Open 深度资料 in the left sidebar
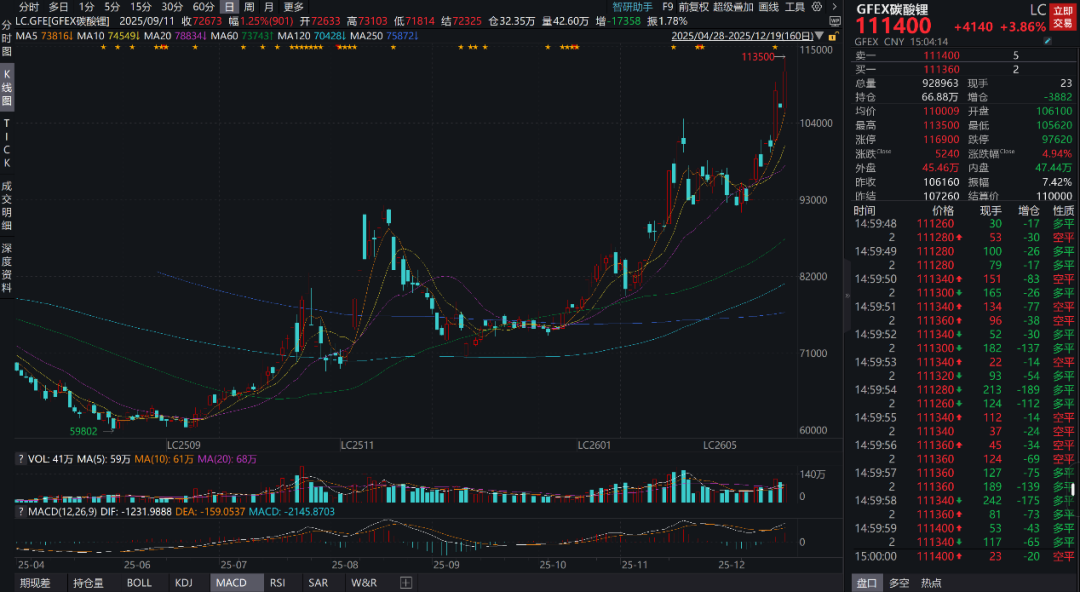This screenshot has height=592, width=1080. (7, 267)
